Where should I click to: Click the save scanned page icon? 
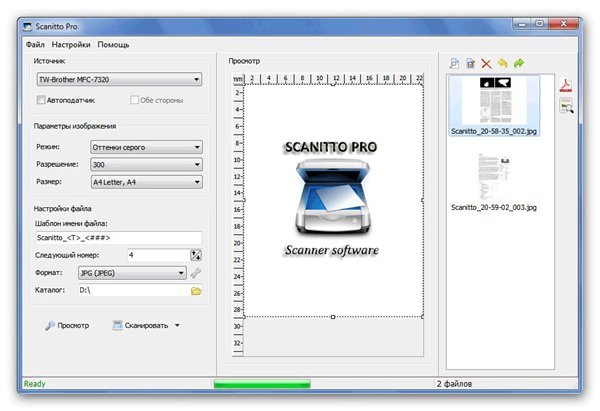pos(470,63)
